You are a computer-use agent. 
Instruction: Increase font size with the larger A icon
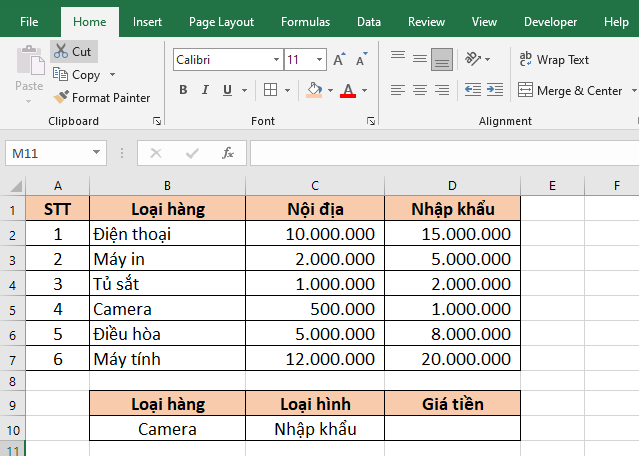339,60
